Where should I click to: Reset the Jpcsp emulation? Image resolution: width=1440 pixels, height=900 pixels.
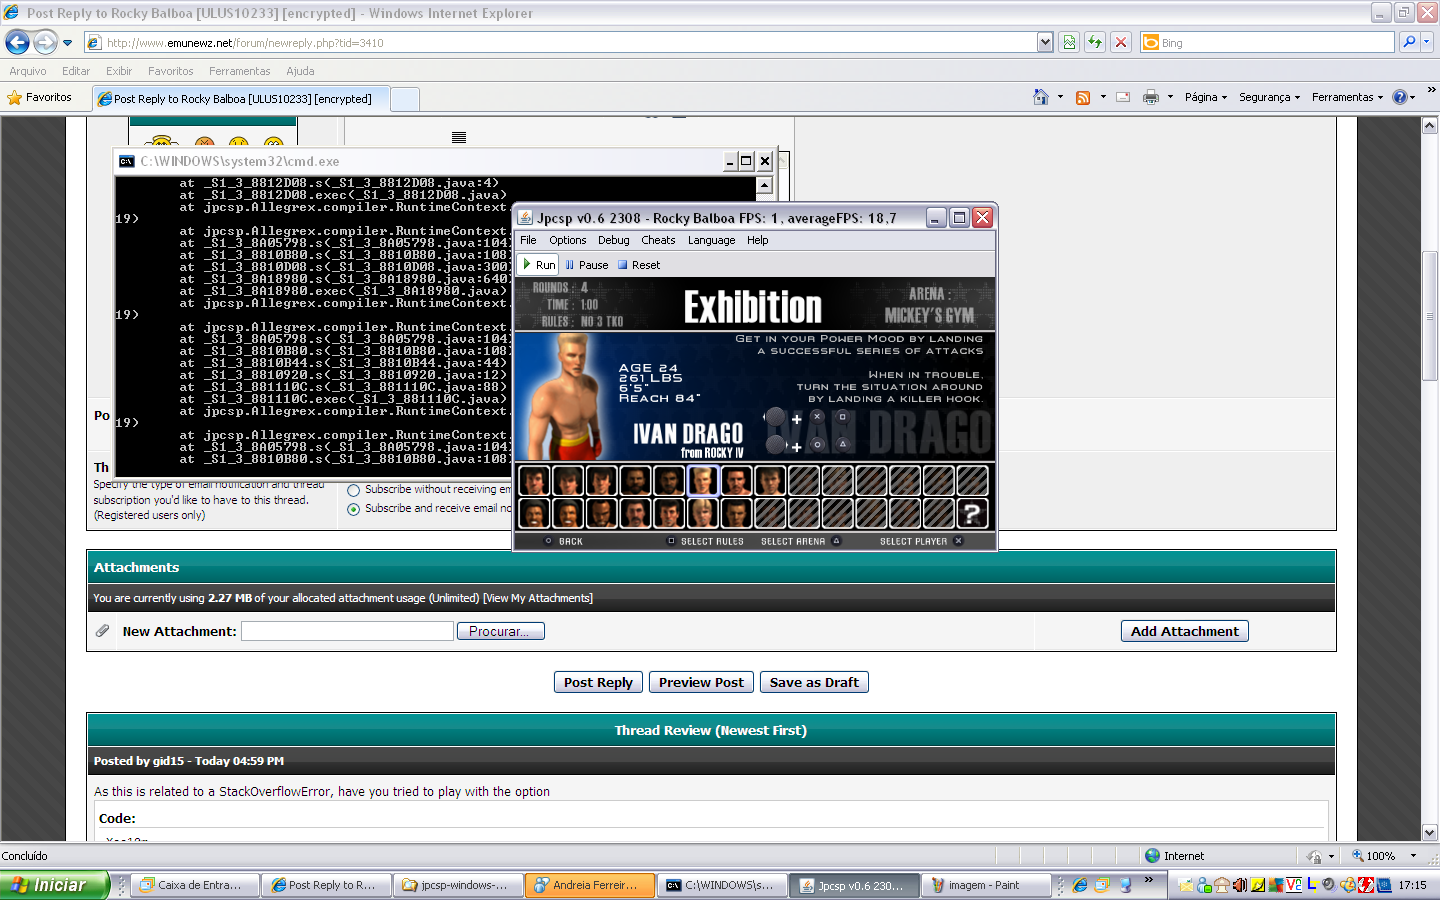[x=639, y=265]
